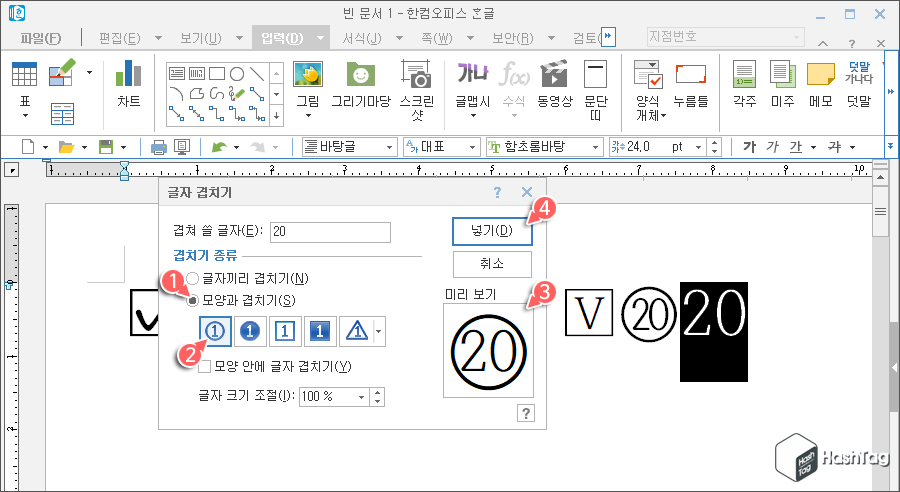Click the Open folder icon
Image resolution: width=900 pixels, height=492 pixels.
67,147
